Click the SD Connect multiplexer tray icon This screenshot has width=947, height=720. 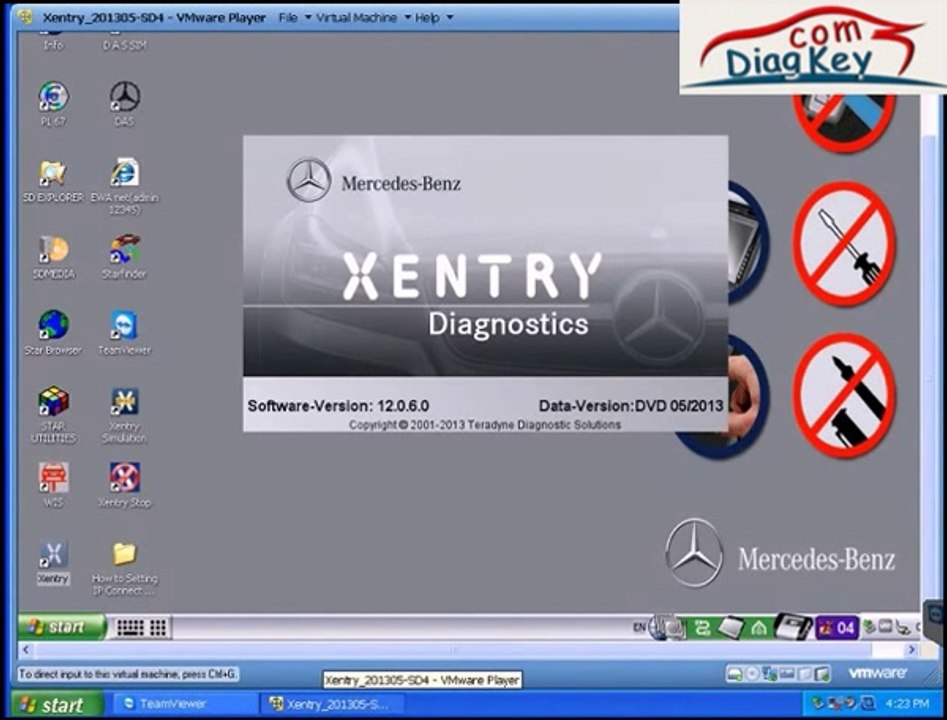click(792, 628)
